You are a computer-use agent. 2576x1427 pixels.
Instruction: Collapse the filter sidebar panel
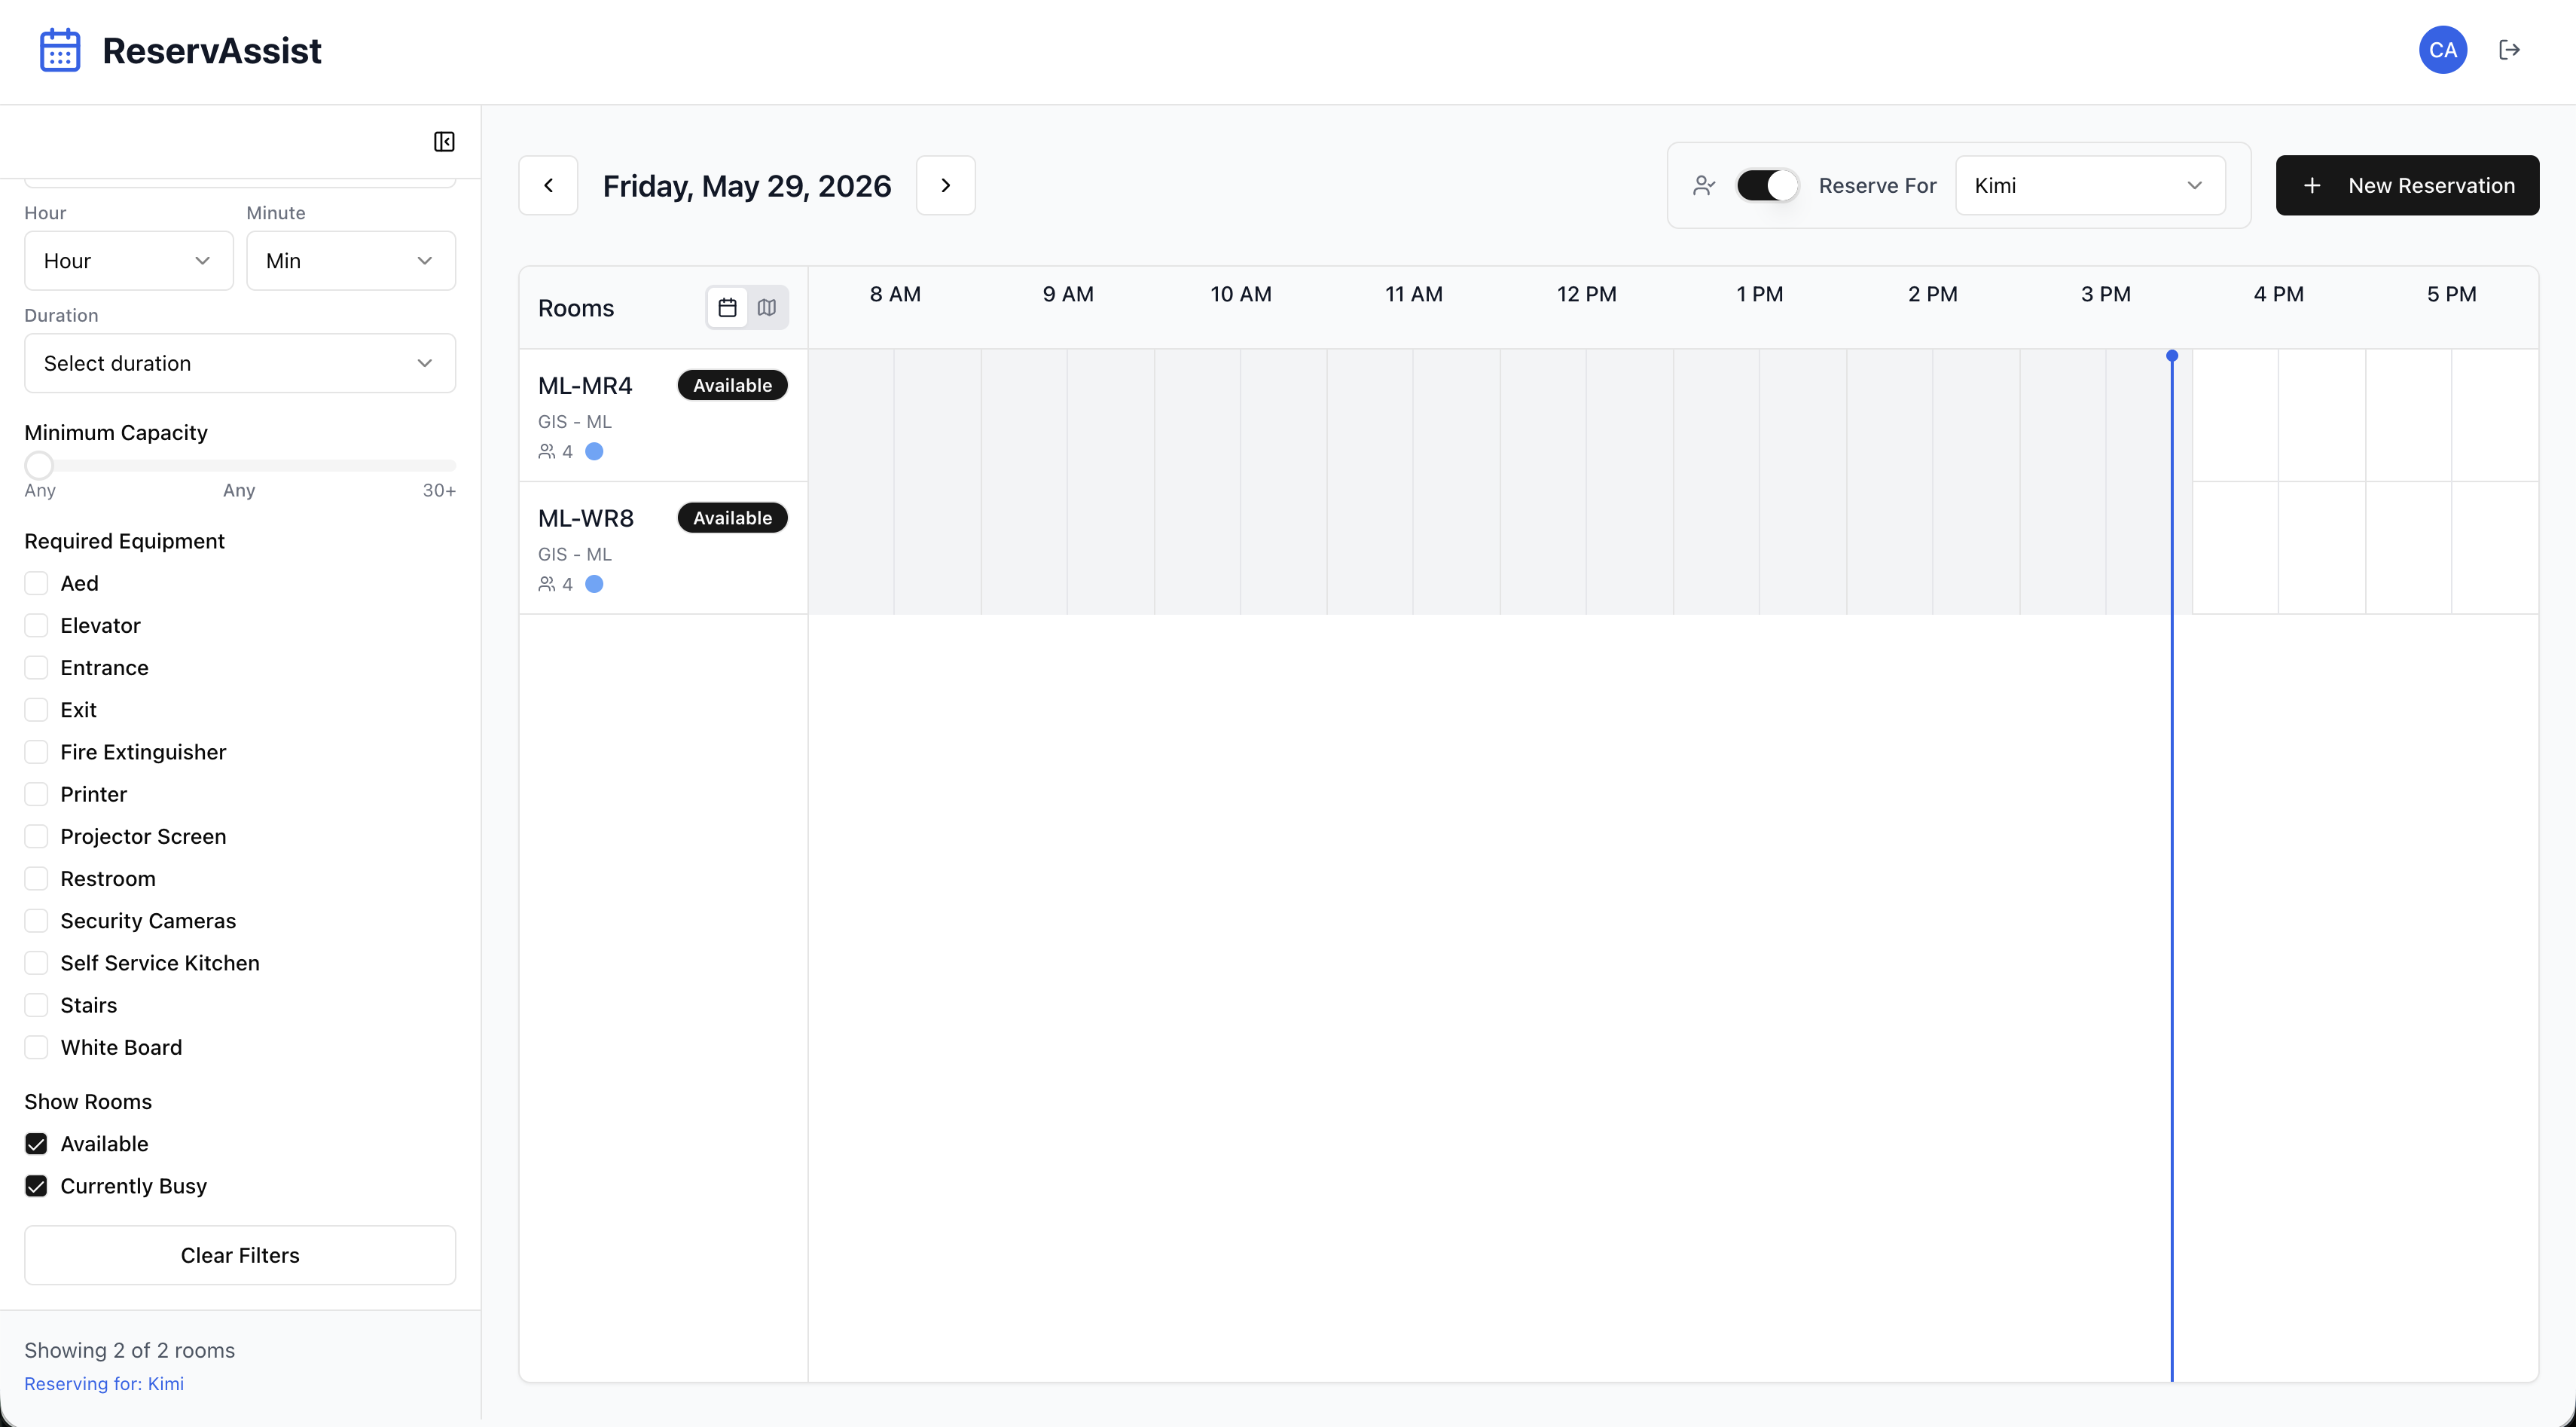[x=444, y=142]
